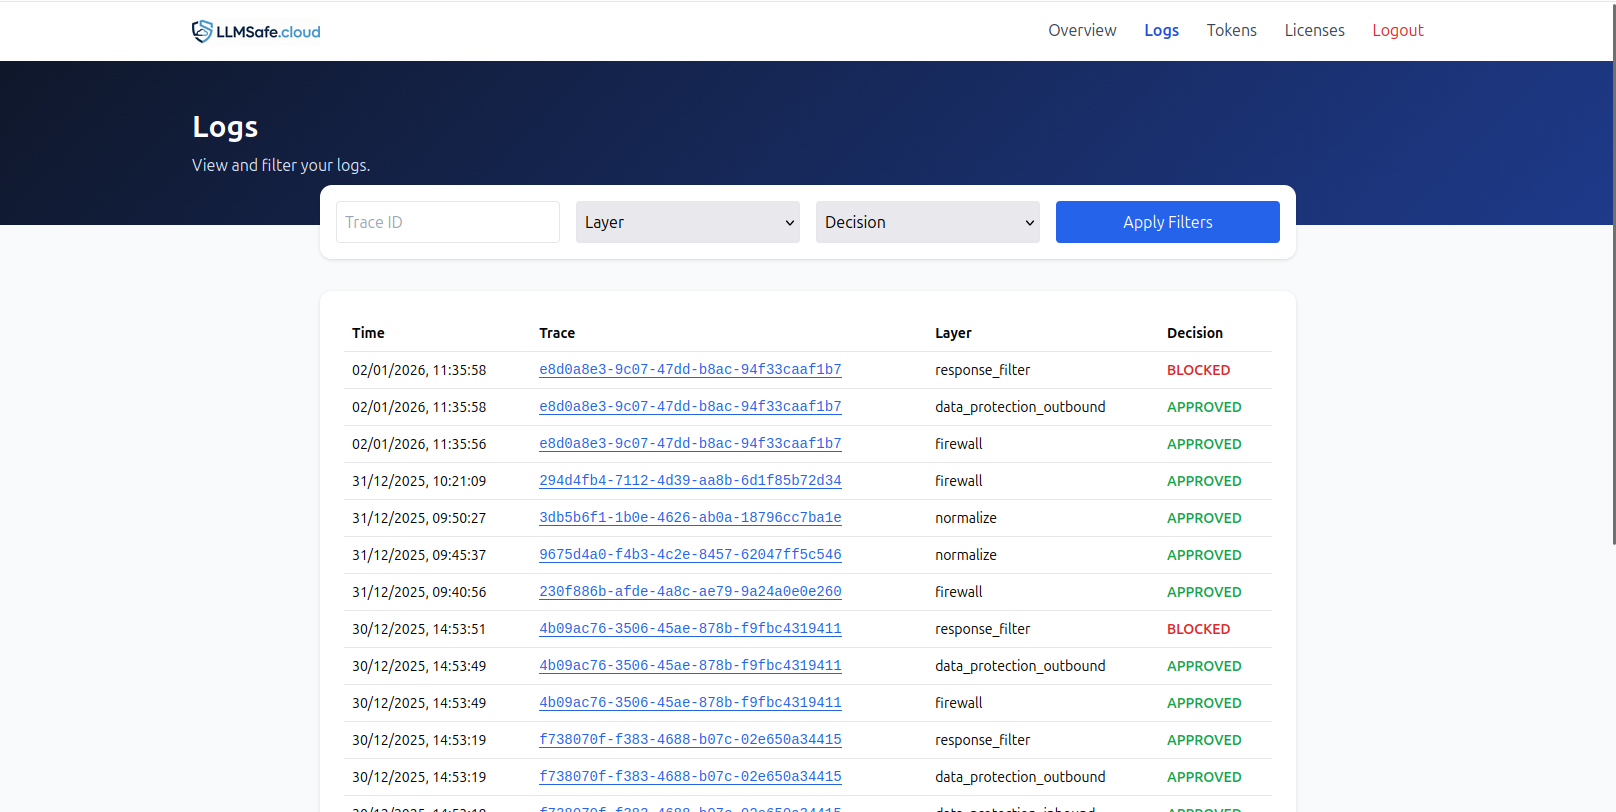Click the Time column header
Image resolution: width=1616 pixels, height=812 pixels.
[x=368, y=333]
